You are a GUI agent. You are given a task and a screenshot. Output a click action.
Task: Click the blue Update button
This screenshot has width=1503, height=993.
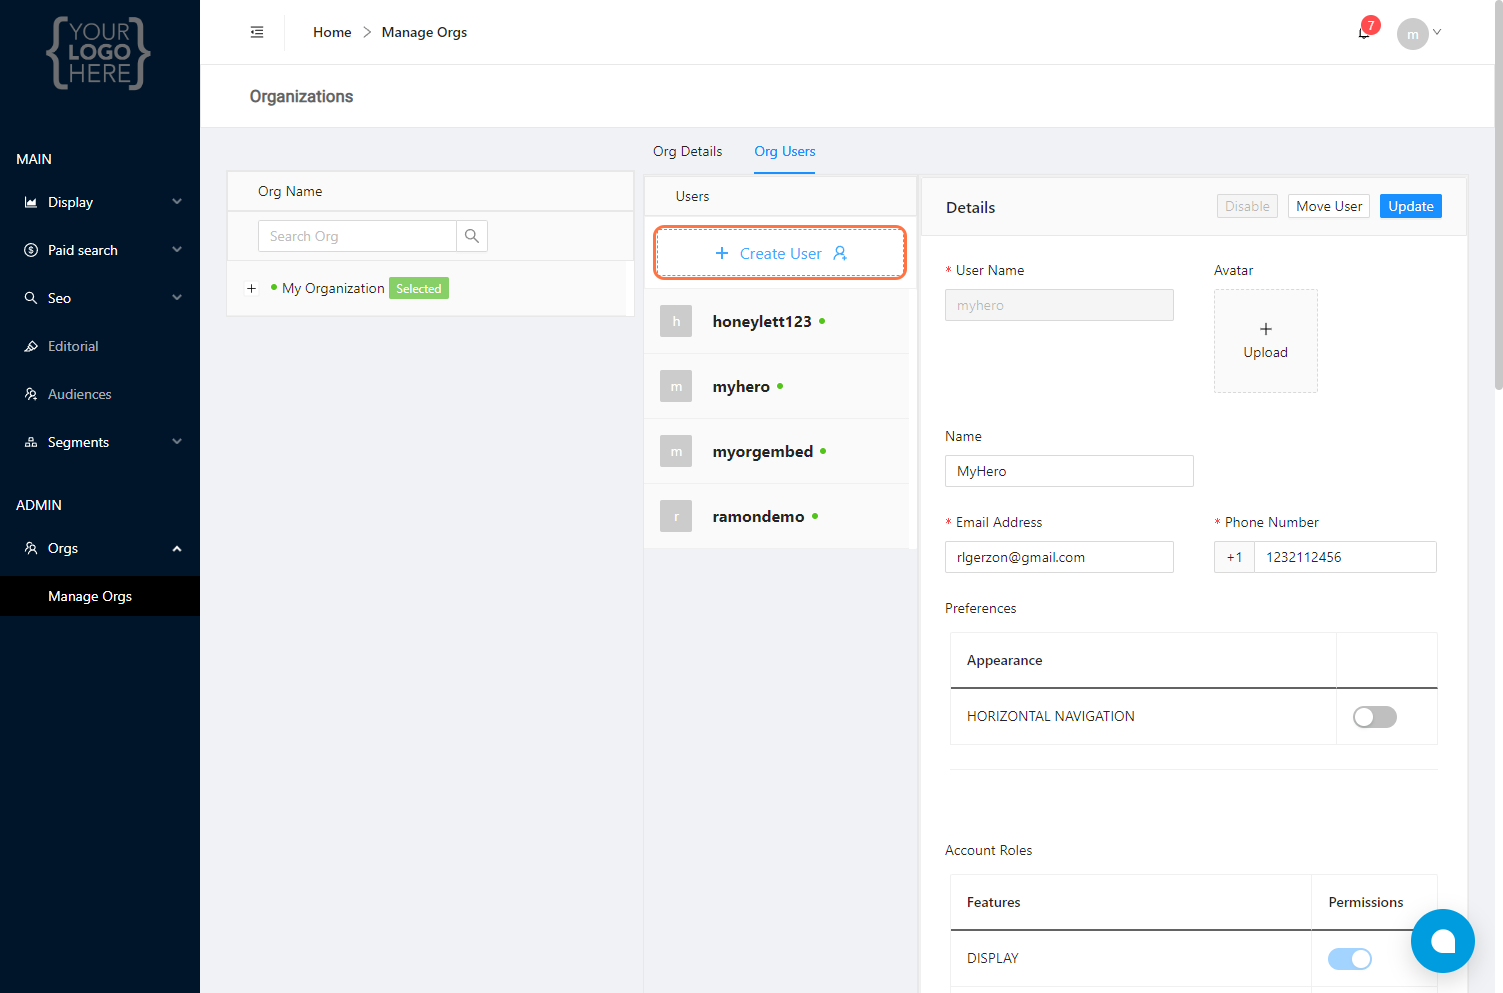tap(1410, 206)
